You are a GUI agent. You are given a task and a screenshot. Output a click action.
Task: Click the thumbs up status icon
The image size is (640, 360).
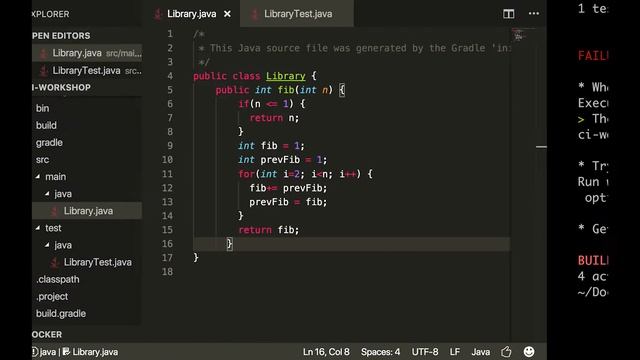click(506, 352)
